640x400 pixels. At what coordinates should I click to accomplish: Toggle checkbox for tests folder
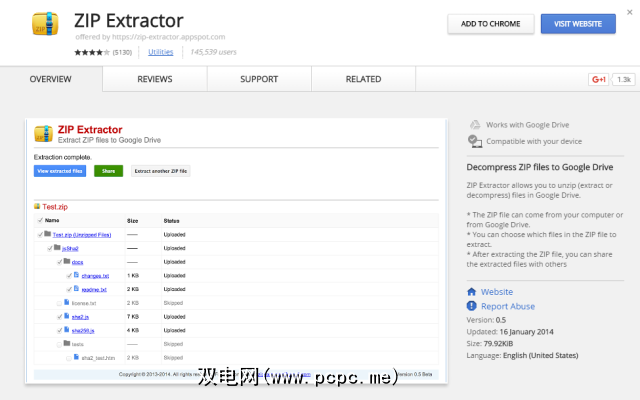[x=59, y=344]
